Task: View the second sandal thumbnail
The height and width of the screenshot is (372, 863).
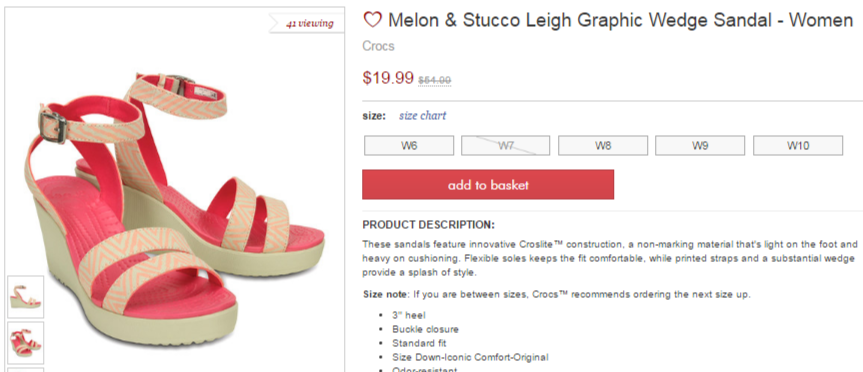Action: (x=25, y=343)
